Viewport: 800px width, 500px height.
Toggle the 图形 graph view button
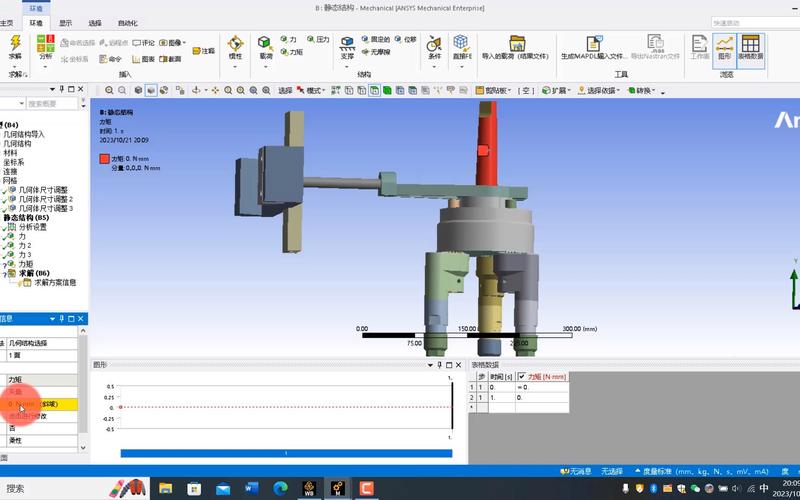pos(724,51)
